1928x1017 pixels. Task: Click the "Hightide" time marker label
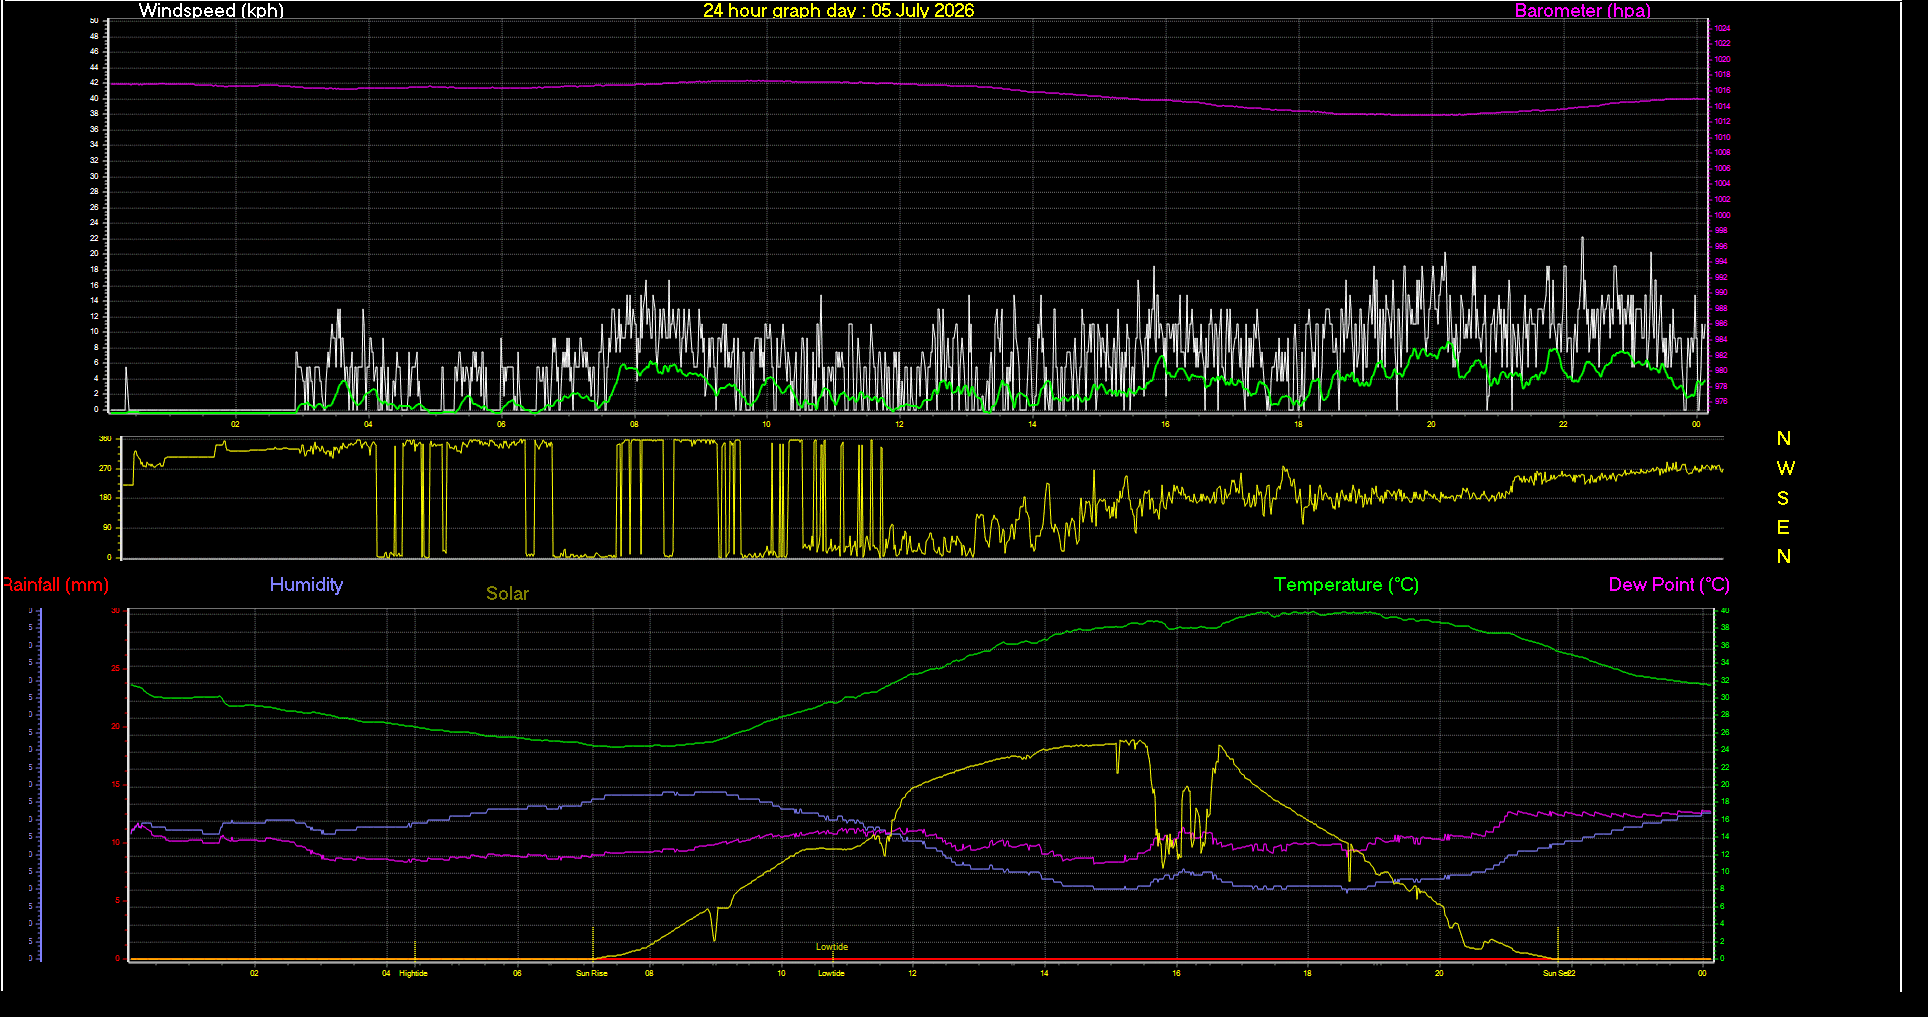point(413,973)
